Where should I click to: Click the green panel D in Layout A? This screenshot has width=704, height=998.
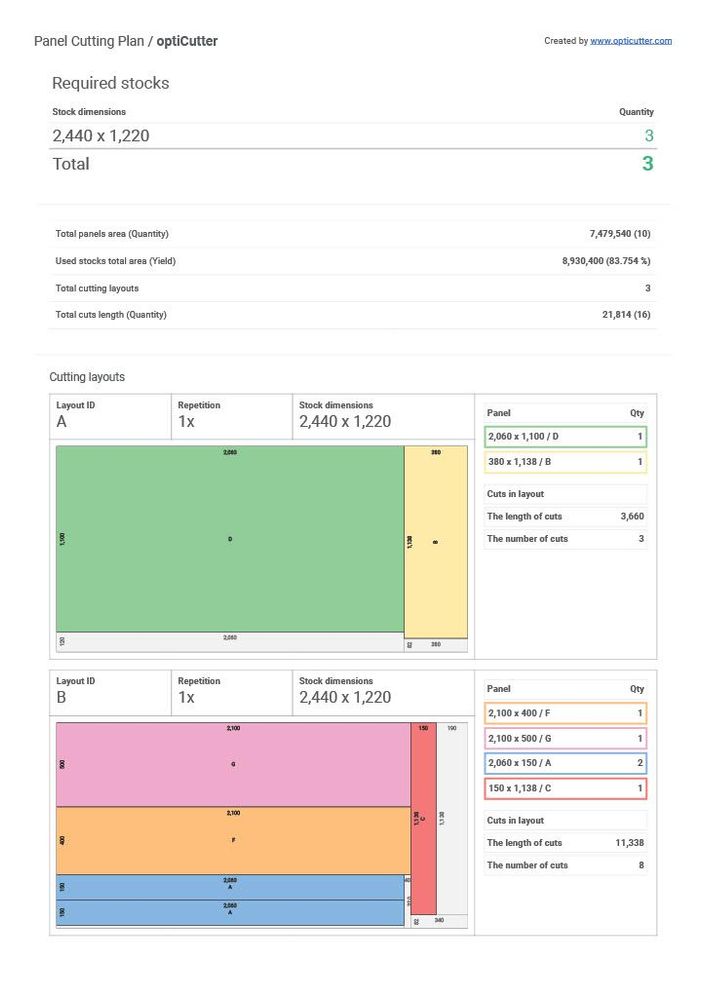pyautogui.click(x=230, y=539)
